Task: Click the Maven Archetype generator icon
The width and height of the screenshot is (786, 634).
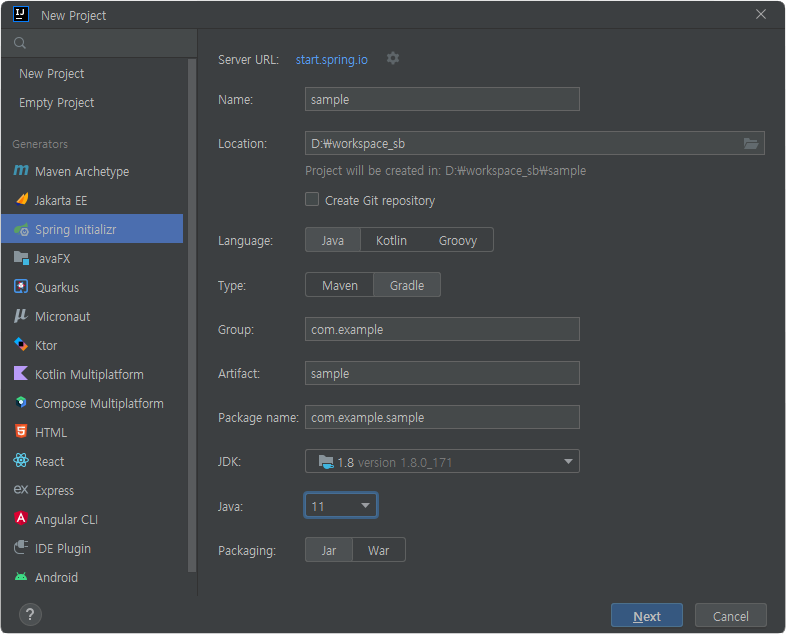Action: (21, 171)
